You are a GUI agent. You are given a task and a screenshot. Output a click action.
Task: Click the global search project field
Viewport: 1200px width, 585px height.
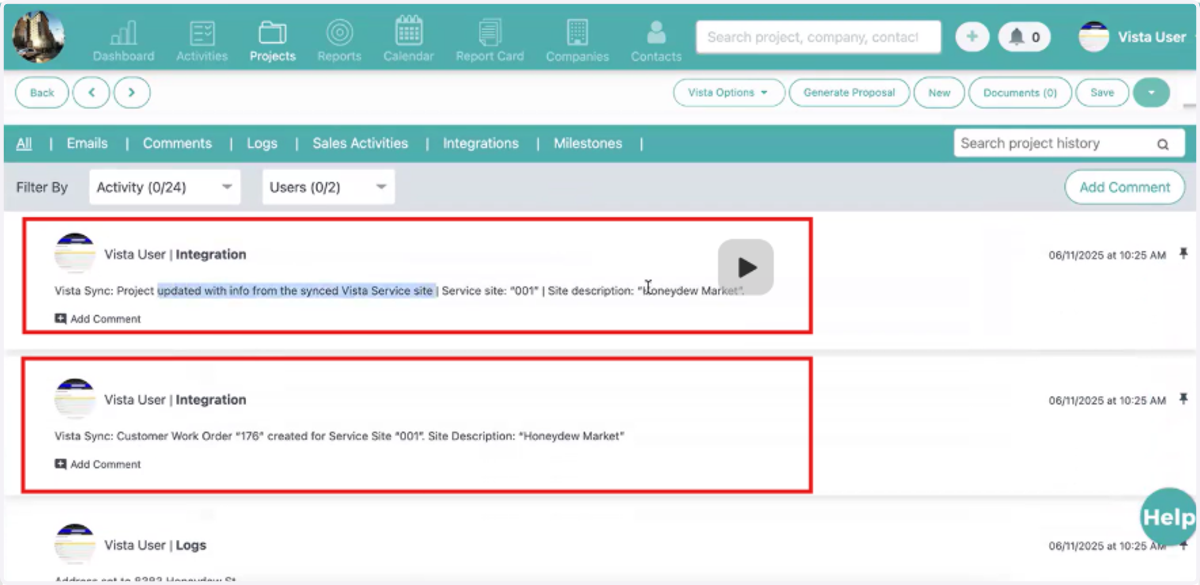[818, 37]
